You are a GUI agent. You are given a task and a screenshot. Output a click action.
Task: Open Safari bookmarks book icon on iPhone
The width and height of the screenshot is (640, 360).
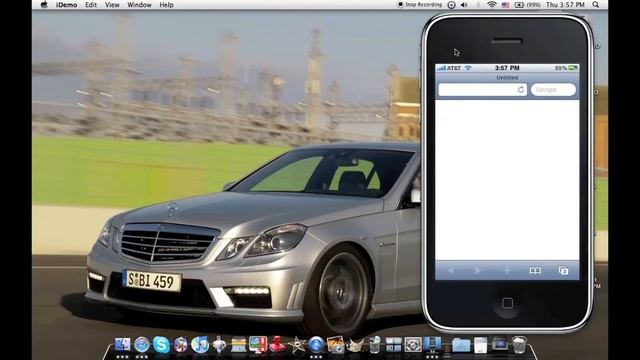point(535,271)
